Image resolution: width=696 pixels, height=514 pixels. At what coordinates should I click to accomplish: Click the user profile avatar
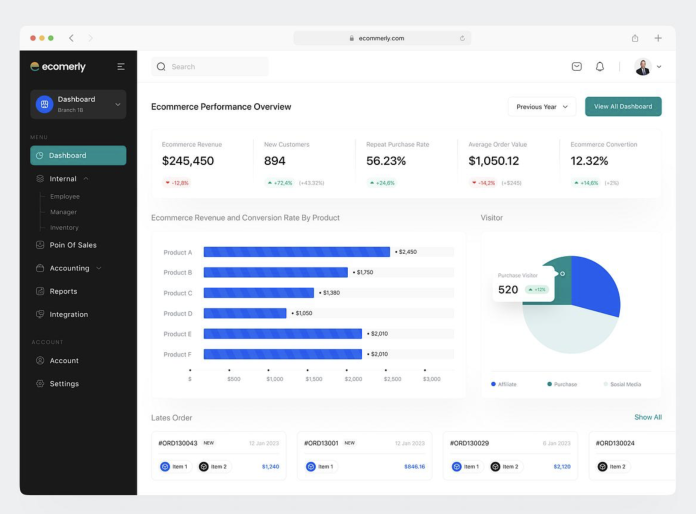point(643,67)
